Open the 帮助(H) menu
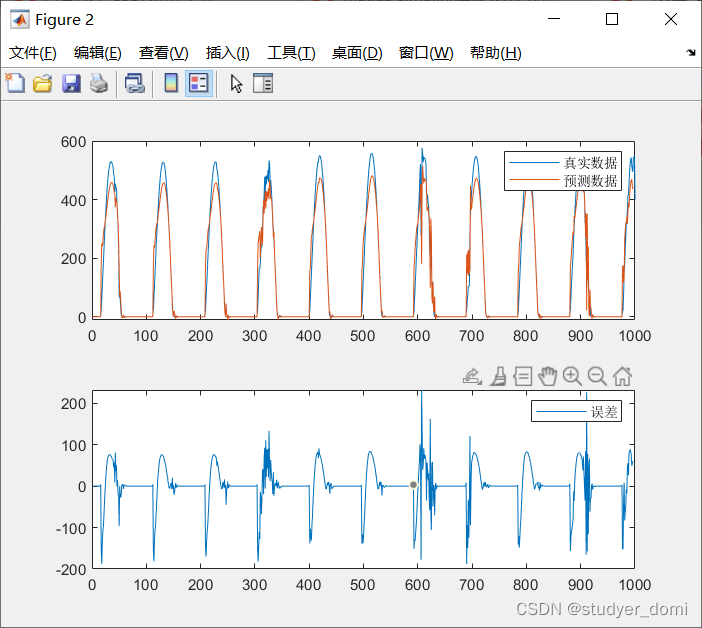This screenshot has width=702, height=628. [496, 53]
